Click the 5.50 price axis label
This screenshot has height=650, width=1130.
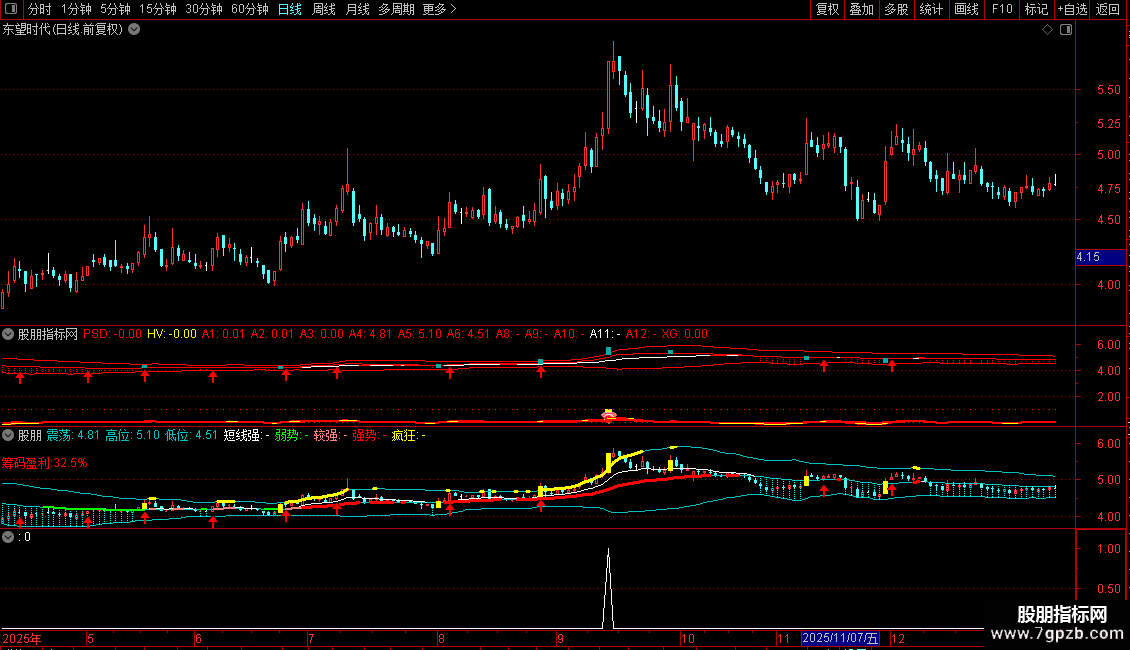coord(1108,90)
